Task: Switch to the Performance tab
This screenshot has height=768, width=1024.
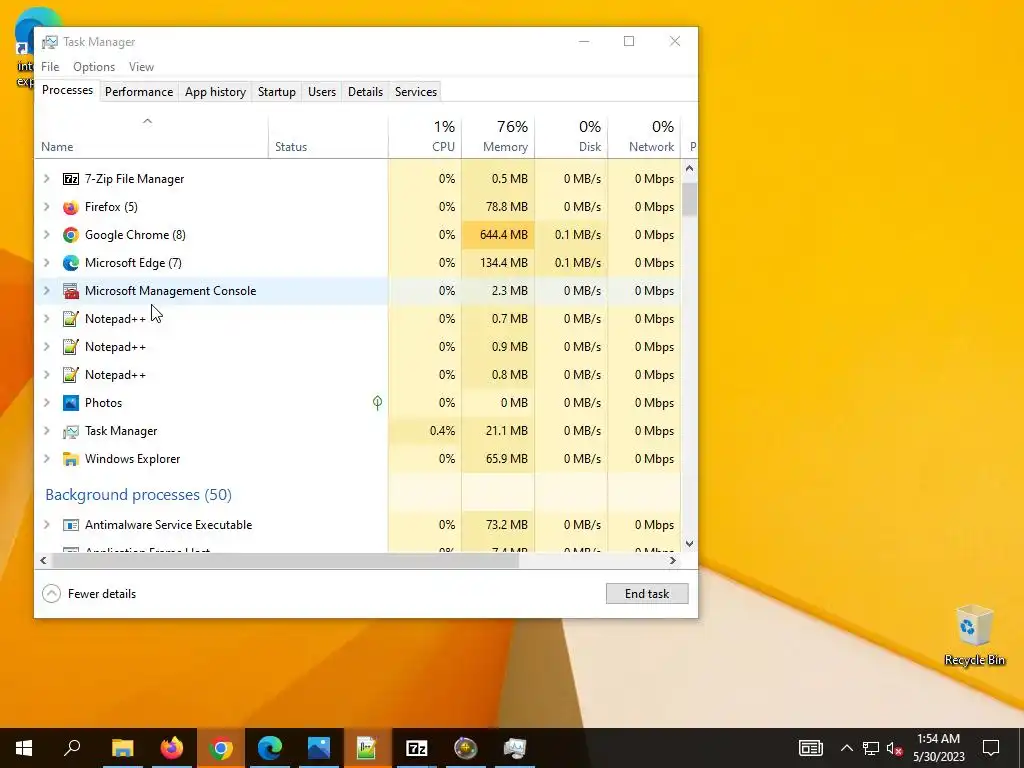Action: [x=139, y=91]
